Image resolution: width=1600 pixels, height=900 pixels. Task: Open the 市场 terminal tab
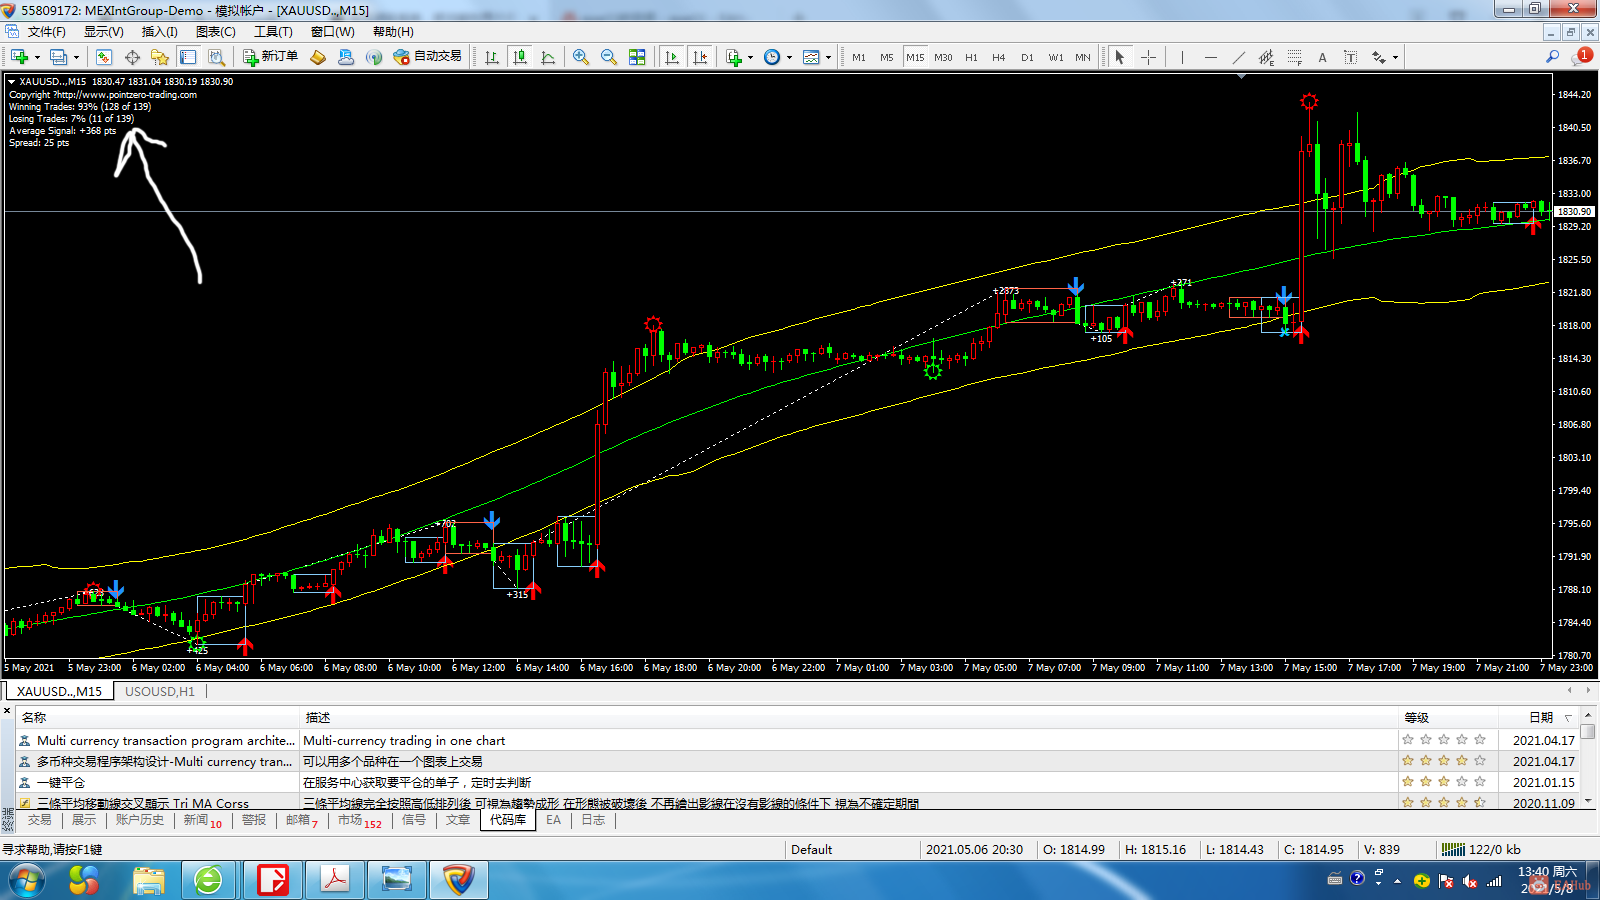pos(359,820)
